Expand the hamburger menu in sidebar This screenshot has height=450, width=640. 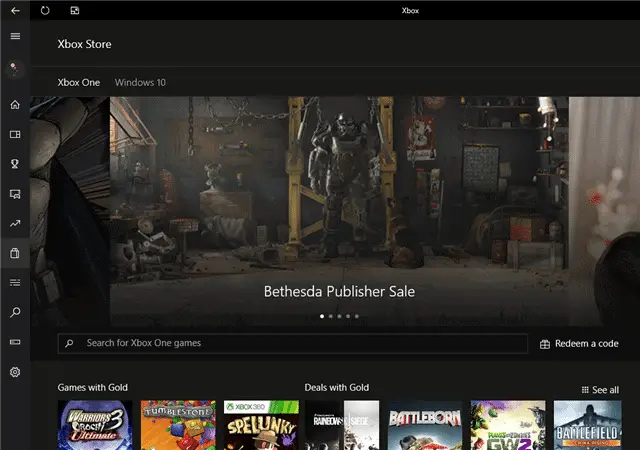point(15,36)
